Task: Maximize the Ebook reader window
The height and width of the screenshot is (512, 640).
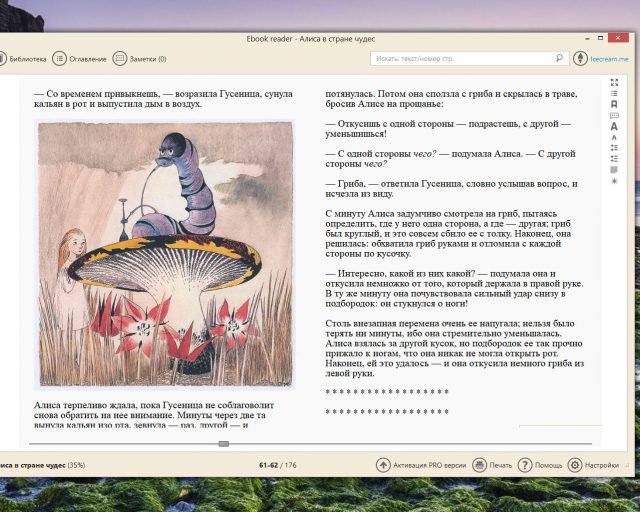Action: (x=600, y=38)
